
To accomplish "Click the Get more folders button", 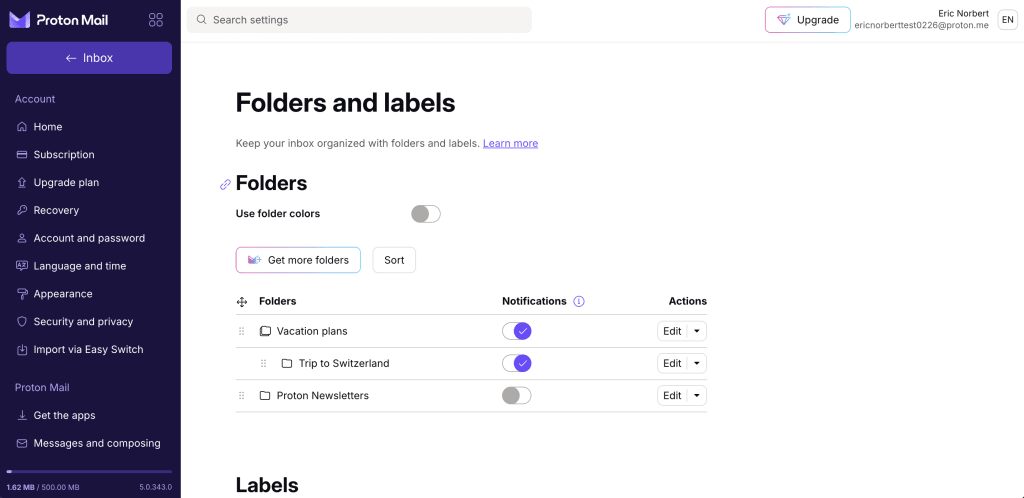I will pyautogui.click(x=298, y=260).
